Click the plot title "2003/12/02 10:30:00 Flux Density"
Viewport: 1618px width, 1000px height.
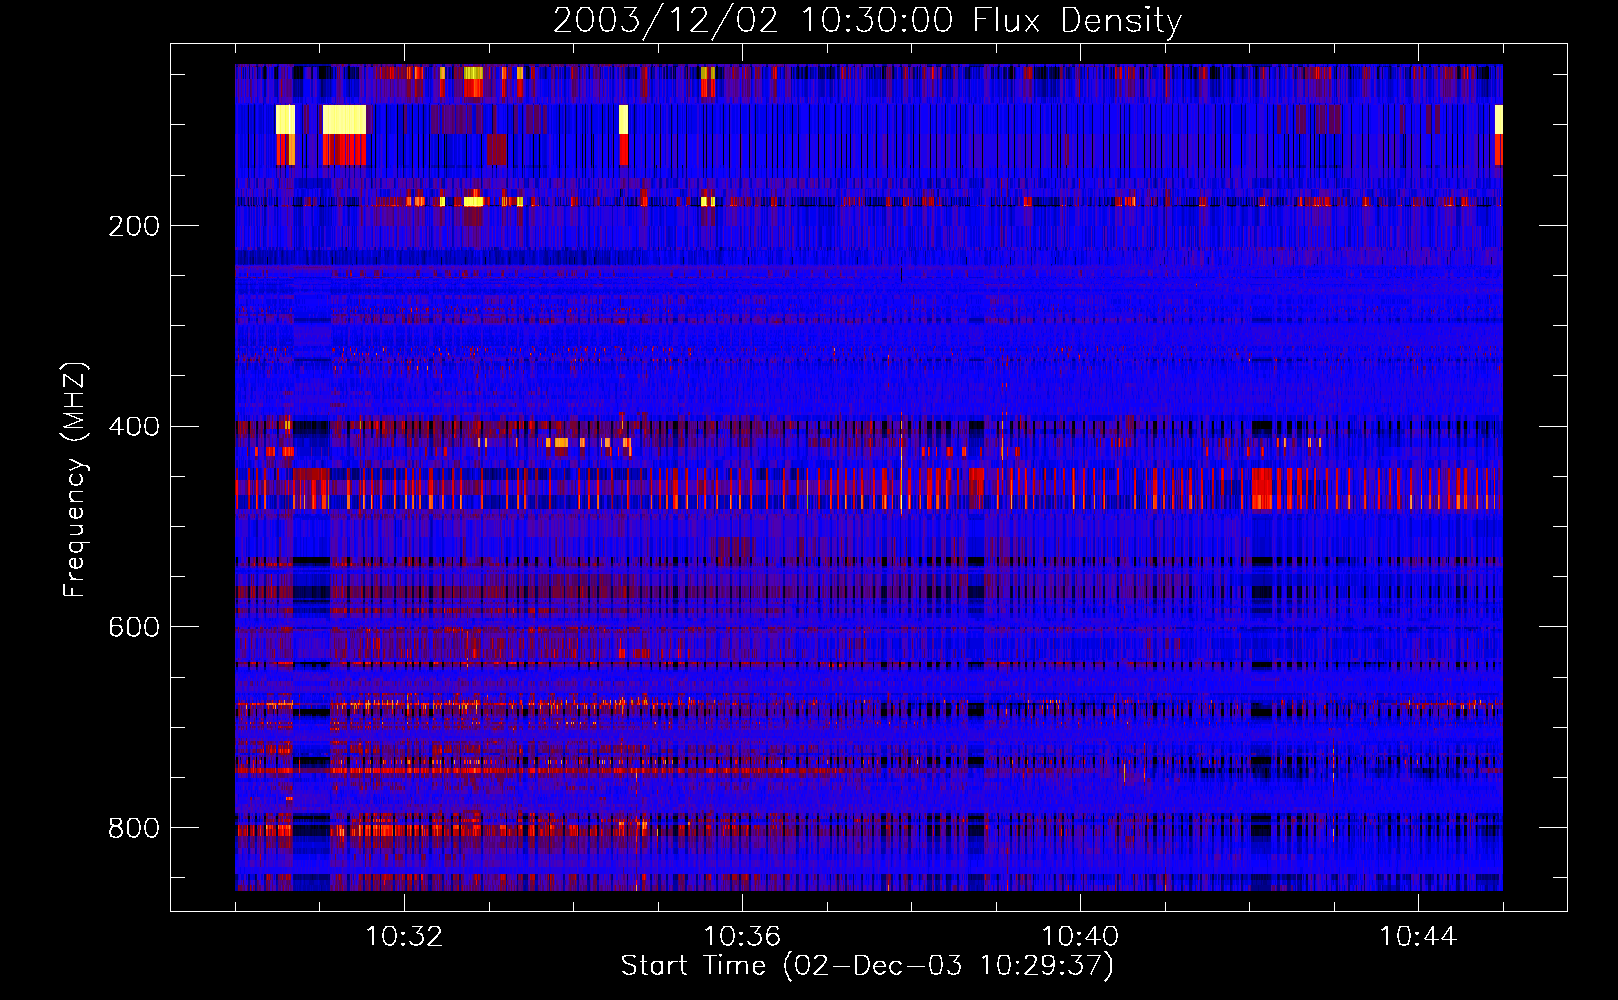coord(867,20)
